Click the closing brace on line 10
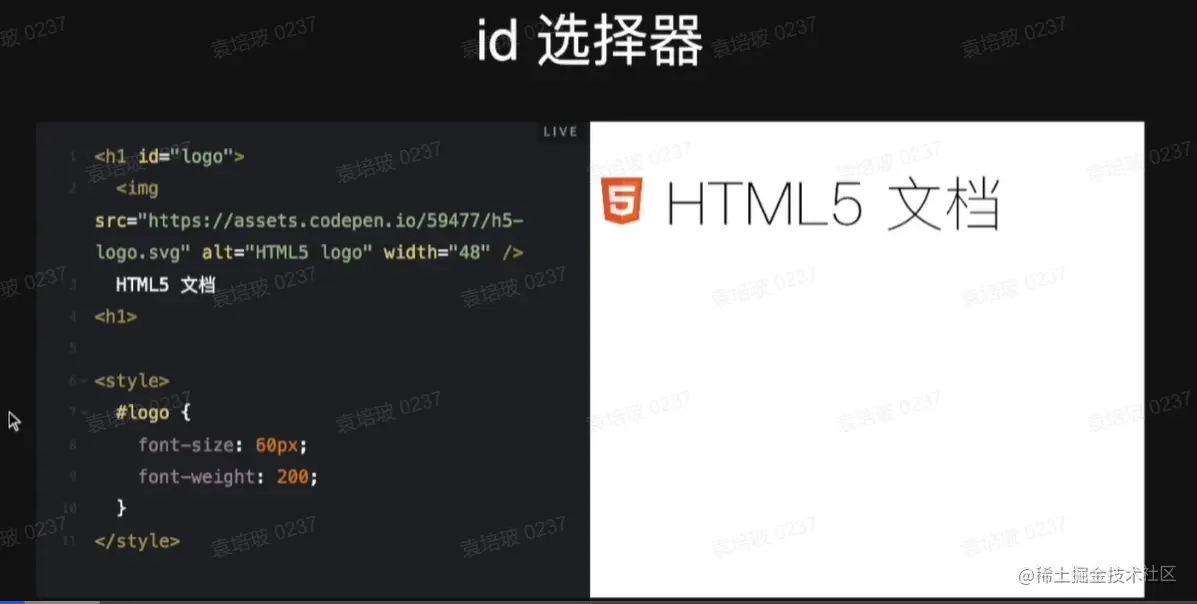This screenshot has width=1197, height=604. tap(121, 508)
